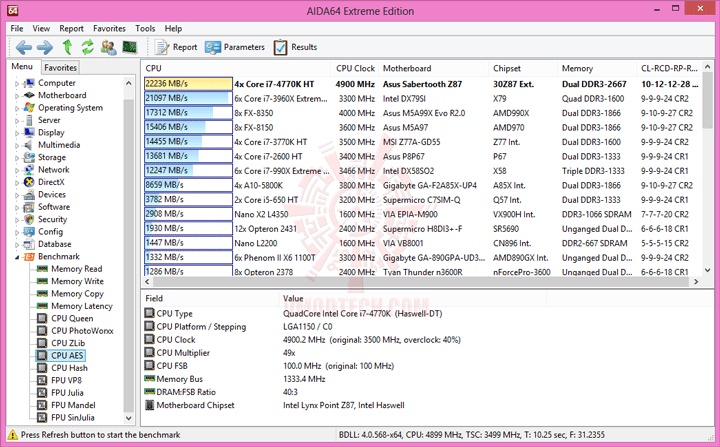Open the Tools menu
This screenshot has width=720, height=447.
coord(145,28)
